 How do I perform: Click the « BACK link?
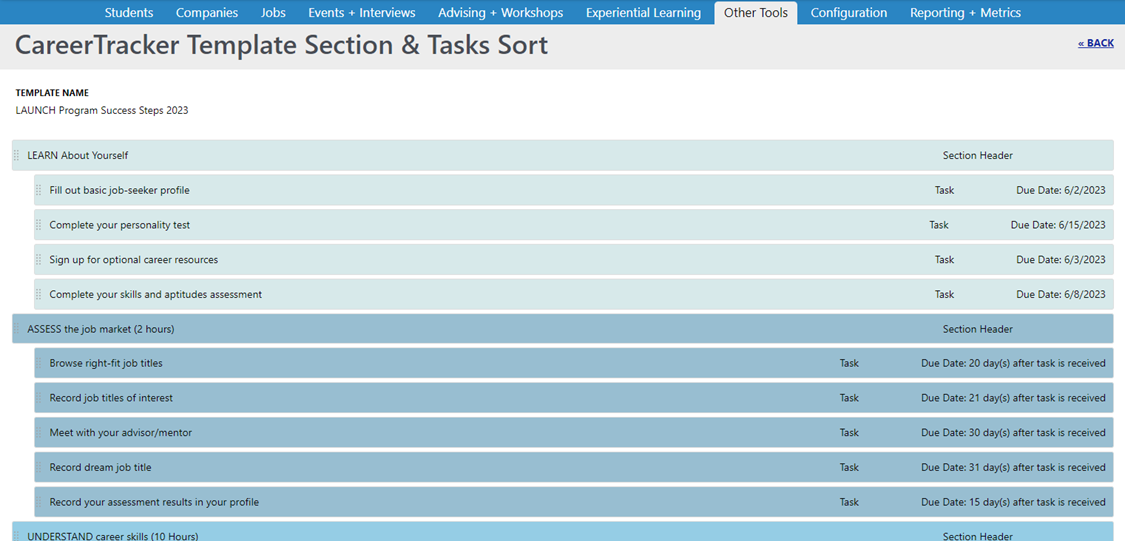click(1096, 44)
